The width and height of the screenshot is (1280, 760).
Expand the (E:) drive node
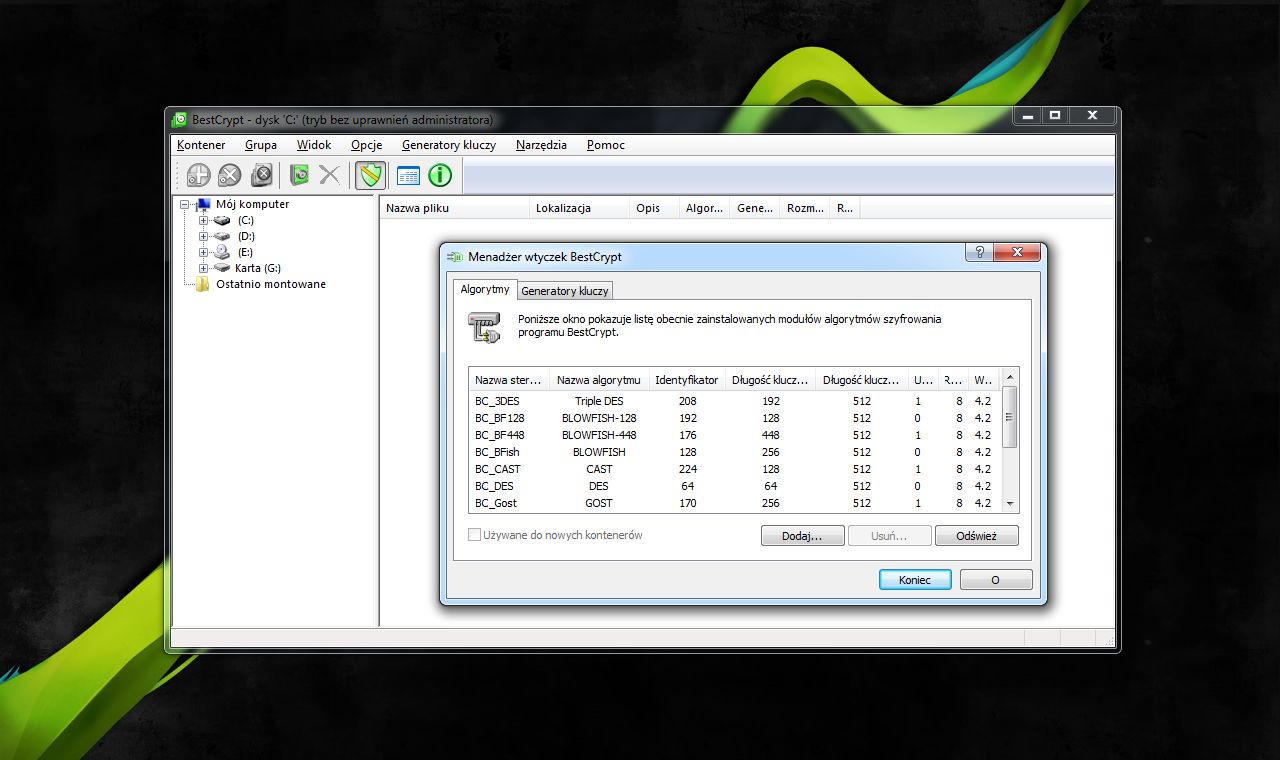[204, 252]
